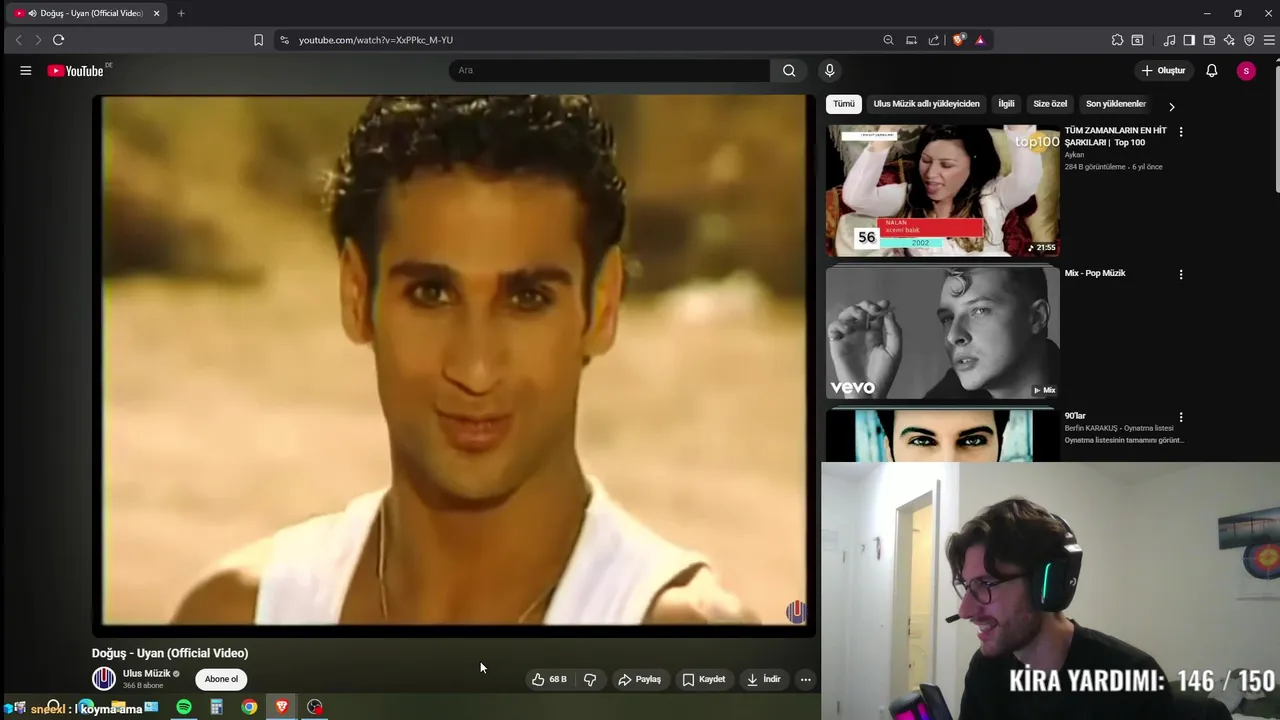This screenshot has height=720, width=1280.
Task: Open browser extensions puzzle icon
Action: tap(1117, 40)
